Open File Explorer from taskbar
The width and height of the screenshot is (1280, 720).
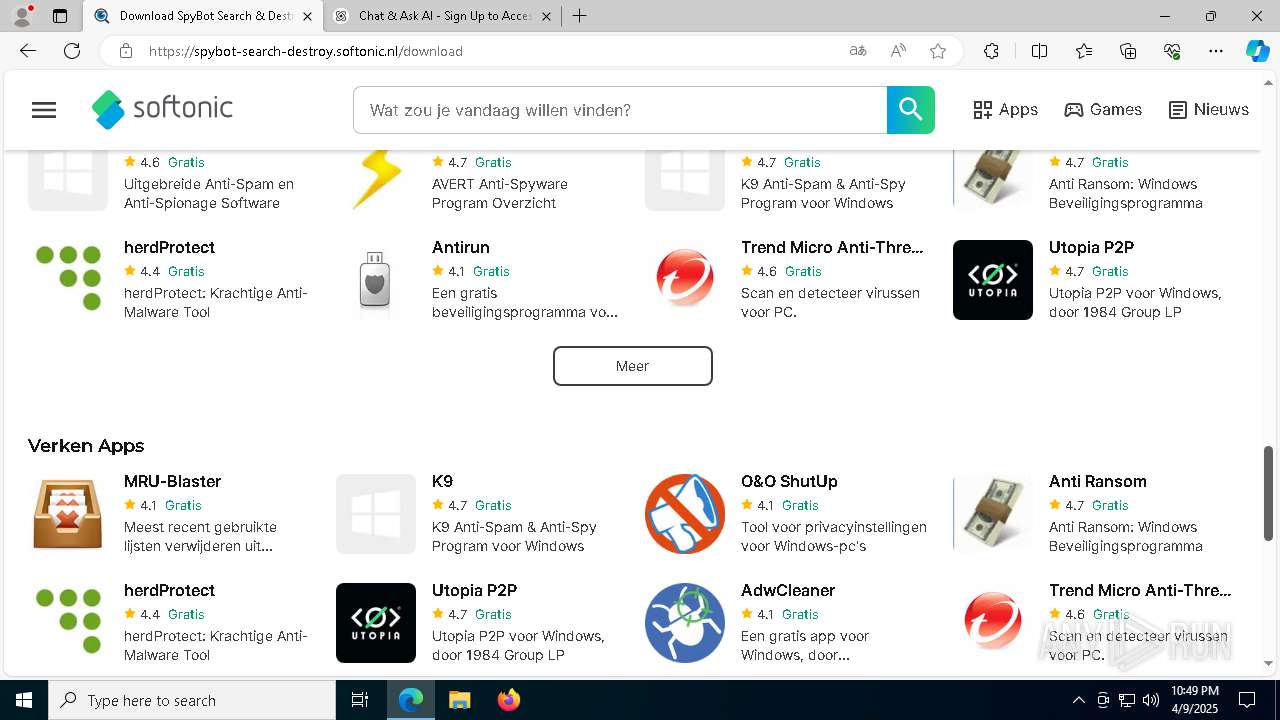[459, 700]
